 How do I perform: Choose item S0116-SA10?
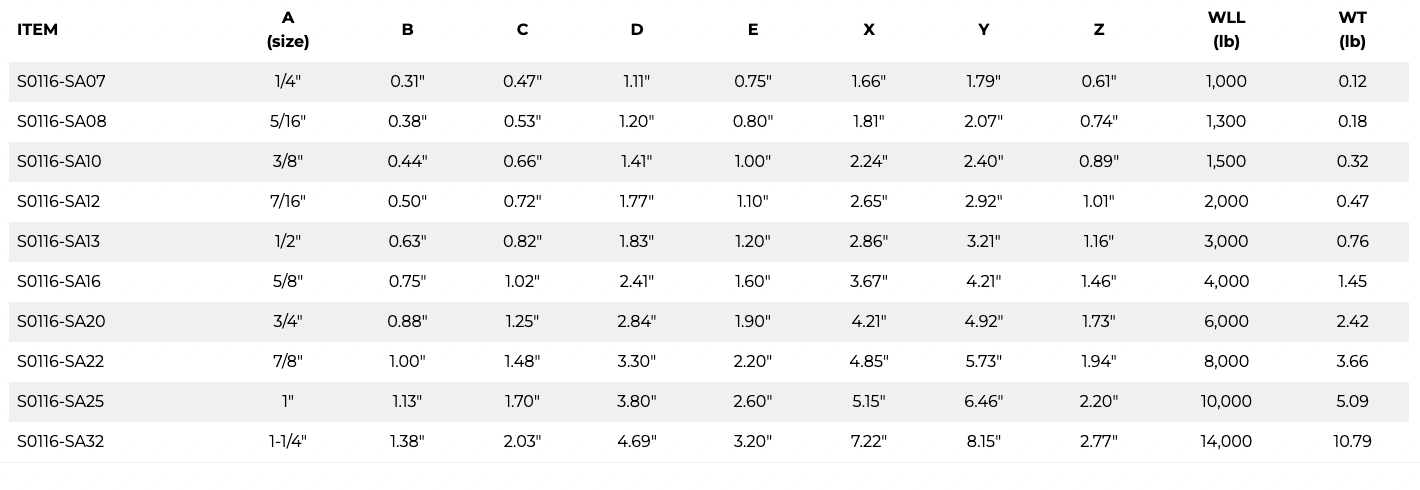click(x=59, y=161)
